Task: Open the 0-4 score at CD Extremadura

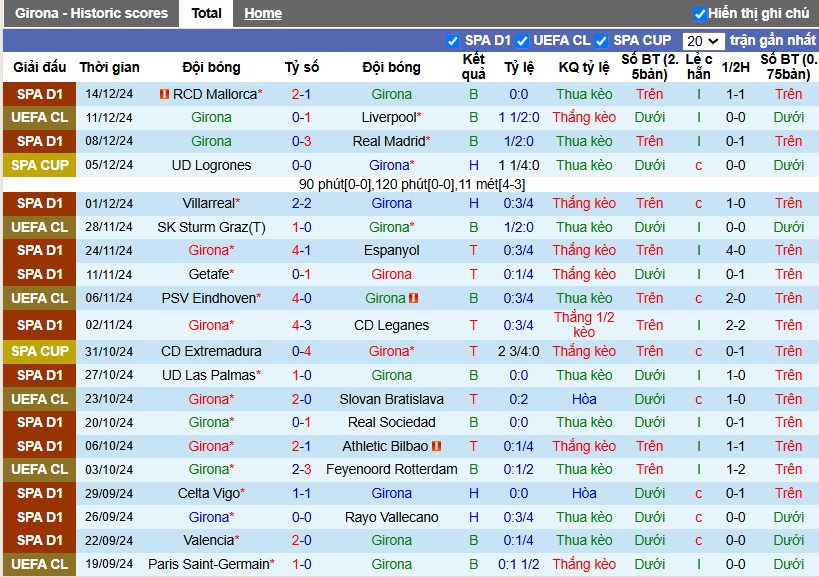Action: 301,351
